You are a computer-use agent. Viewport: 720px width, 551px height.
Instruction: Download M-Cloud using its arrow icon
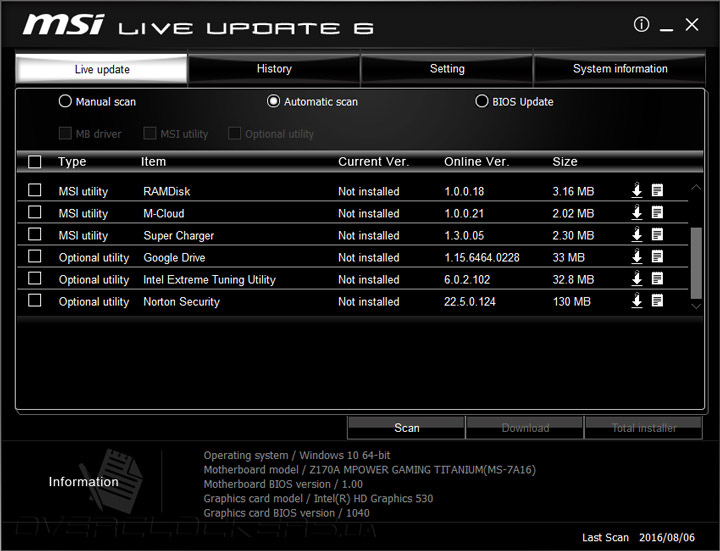(x=637, y=212)
